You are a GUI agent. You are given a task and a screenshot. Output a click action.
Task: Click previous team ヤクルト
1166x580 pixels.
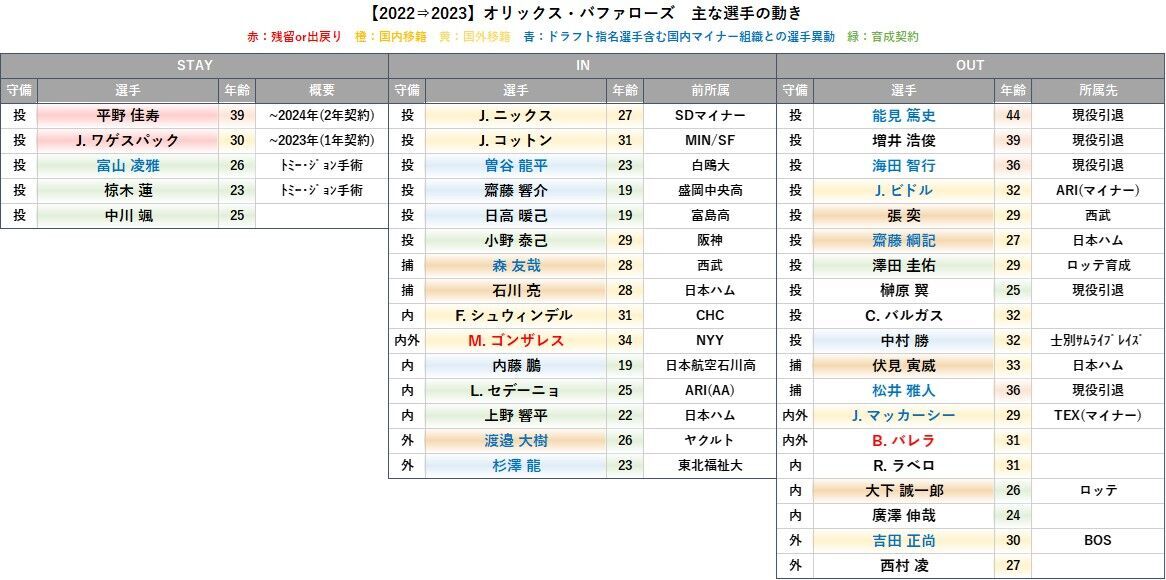(709, 441)
